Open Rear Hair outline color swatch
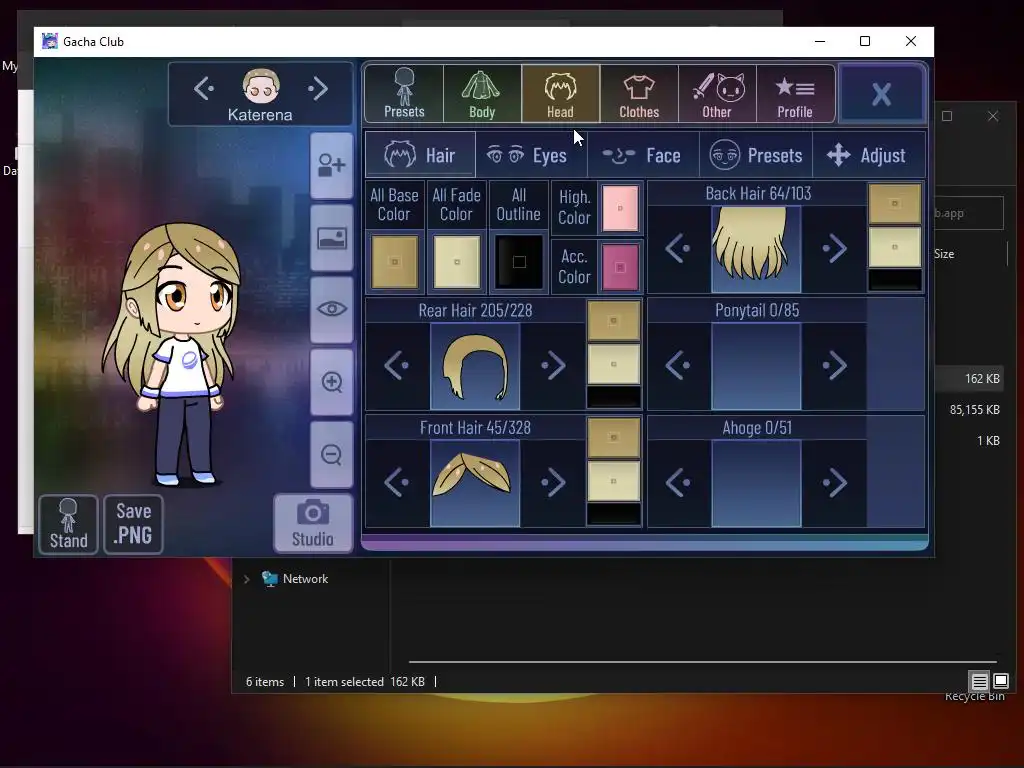This screenshot has width=1024, height=768. 614,396
